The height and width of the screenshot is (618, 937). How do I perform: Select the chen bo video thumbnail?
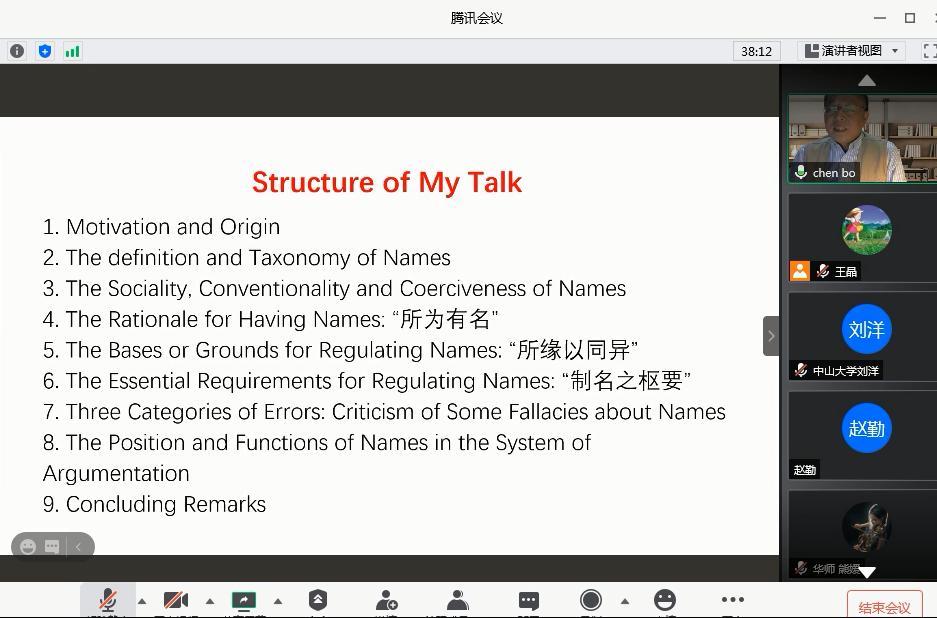(x=862, y=139)
